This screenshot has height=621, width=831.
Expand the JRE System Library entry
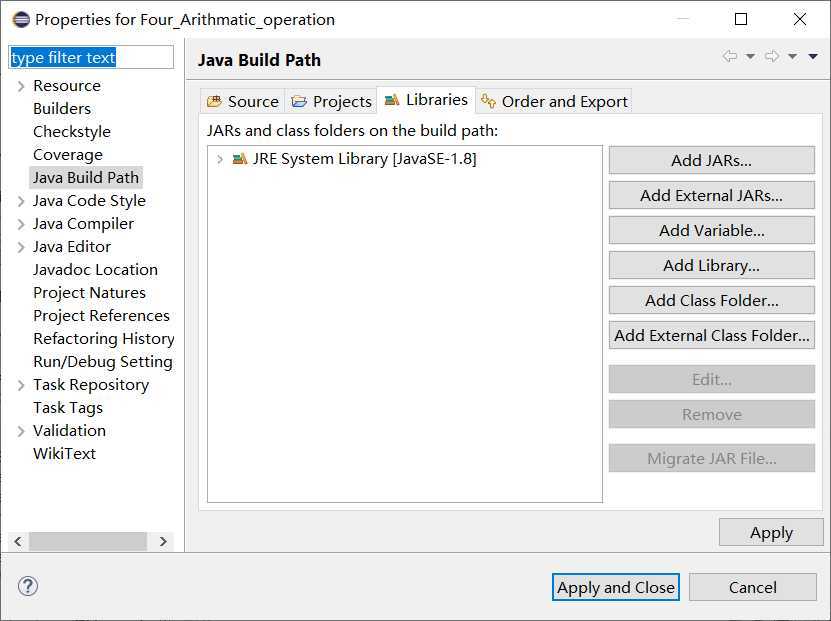220,159
